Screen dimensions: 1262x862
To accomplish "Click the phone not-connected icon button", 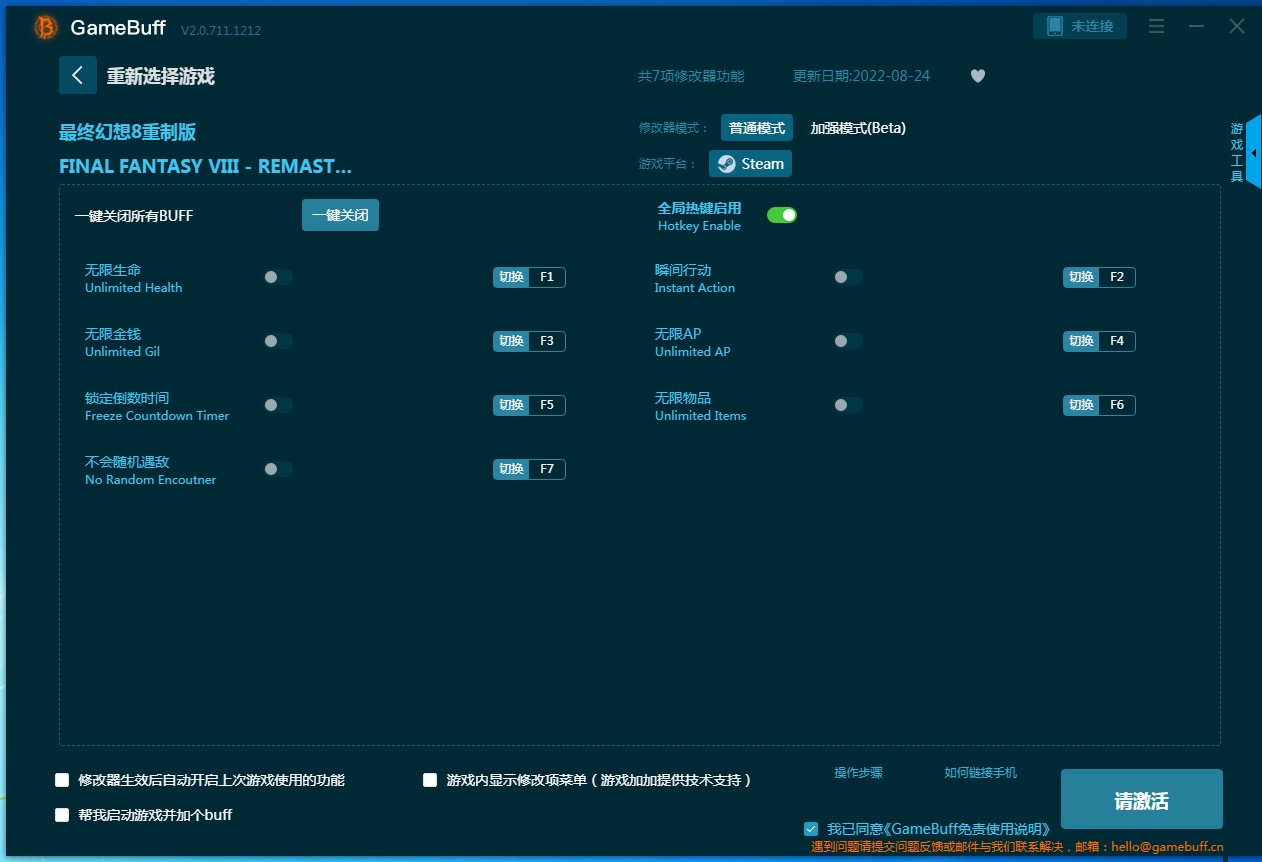I will pyautogui.click(x=1079, y=26).
